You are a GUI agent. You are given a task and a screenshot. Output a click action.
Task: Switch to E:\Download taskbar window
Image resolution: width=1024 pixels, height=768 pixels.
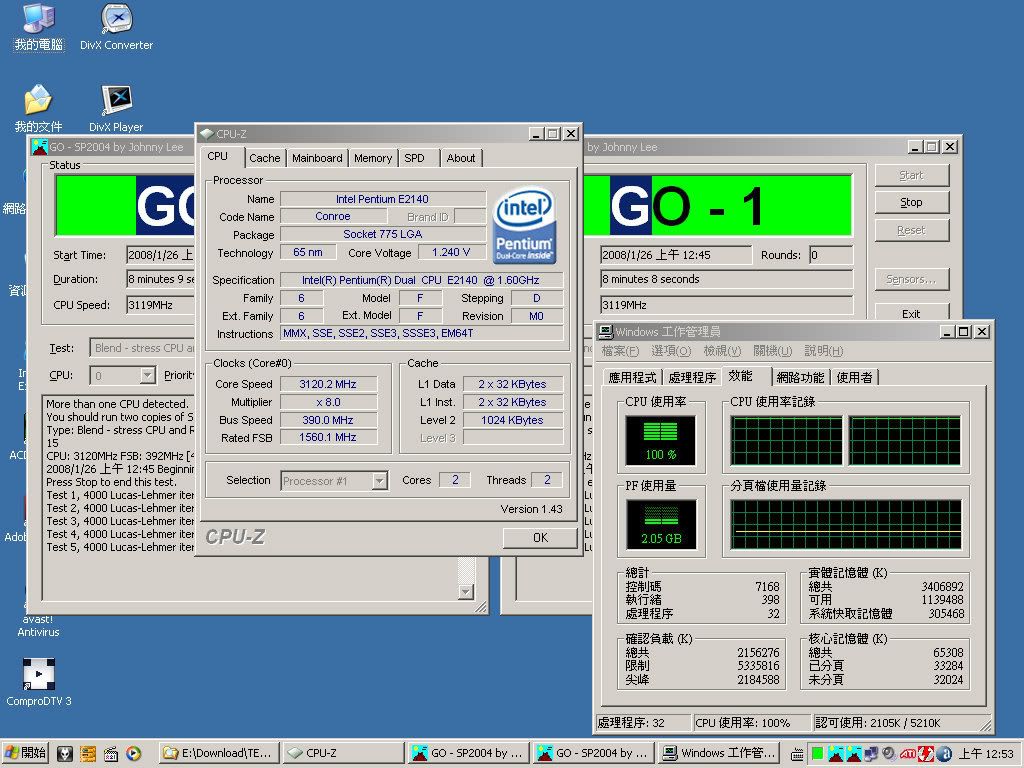click(x=220, y=753)
